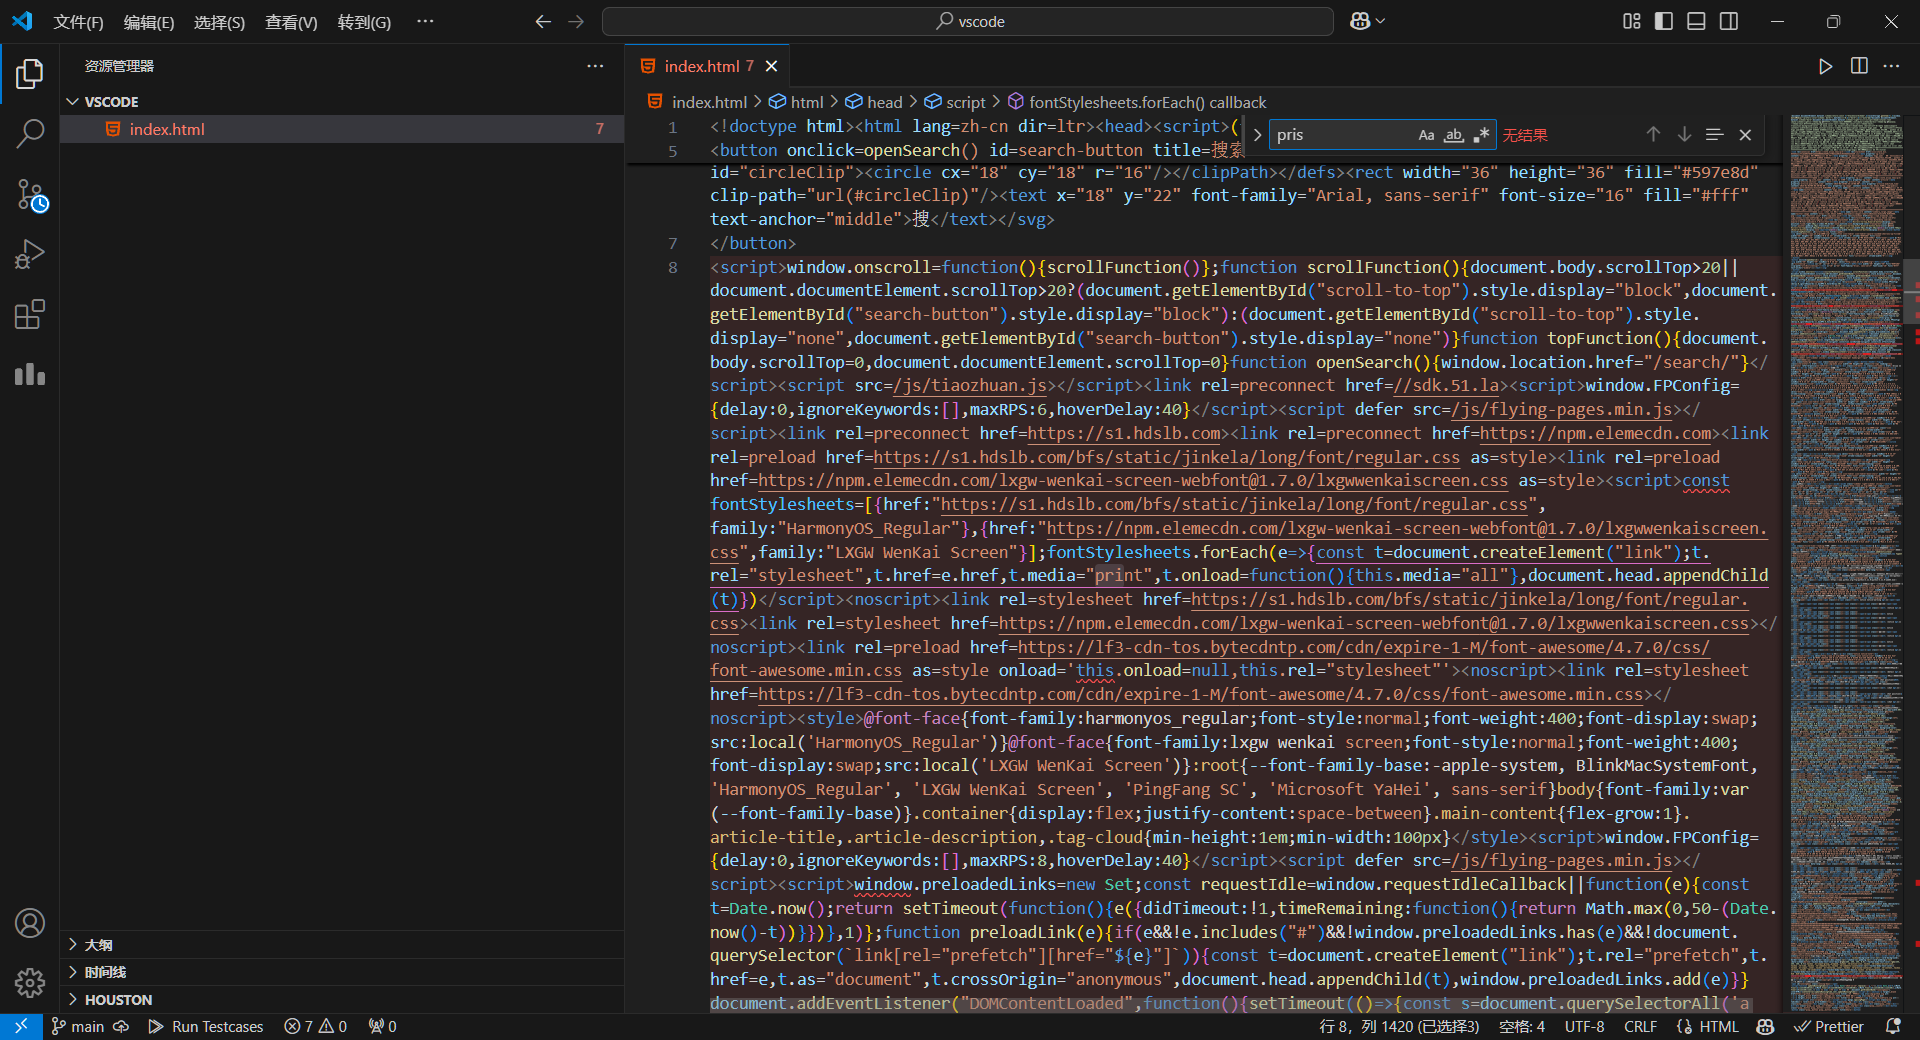
Task: Click the errors and warnings count in status bar
Action: click(316, 1026)
